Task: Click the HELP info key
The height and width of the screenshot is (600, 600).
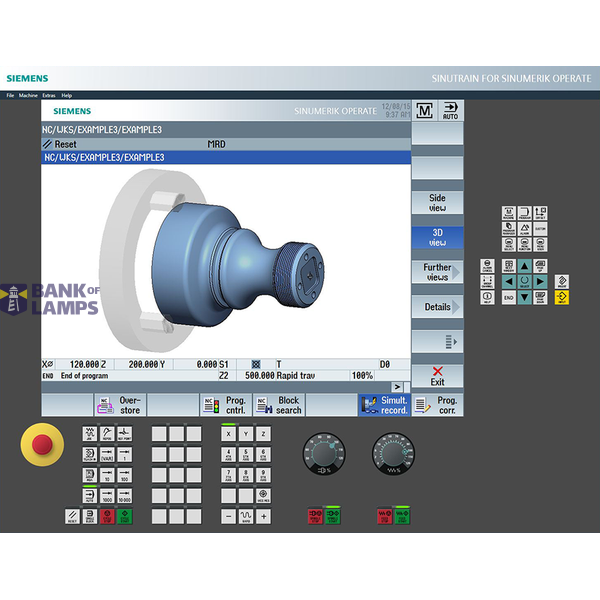Action: pyautogui.click(x=487, y=297)
